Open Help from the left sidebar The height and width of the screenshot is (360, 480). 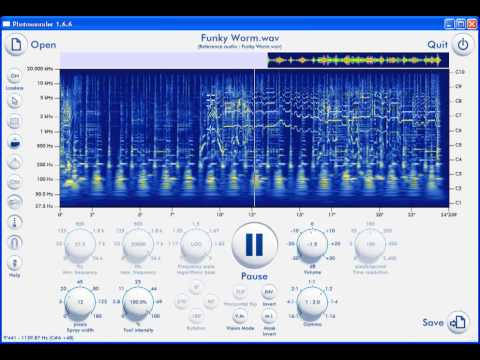coord(15,263)
